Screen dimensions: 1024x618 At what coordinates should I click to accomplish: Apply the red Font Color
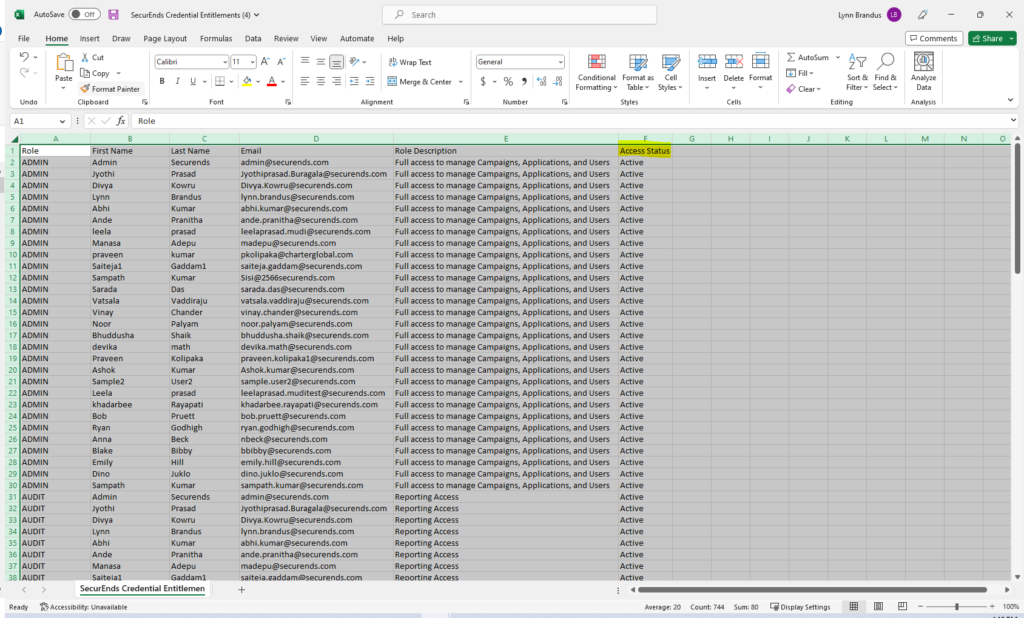[x=272, y=81]
